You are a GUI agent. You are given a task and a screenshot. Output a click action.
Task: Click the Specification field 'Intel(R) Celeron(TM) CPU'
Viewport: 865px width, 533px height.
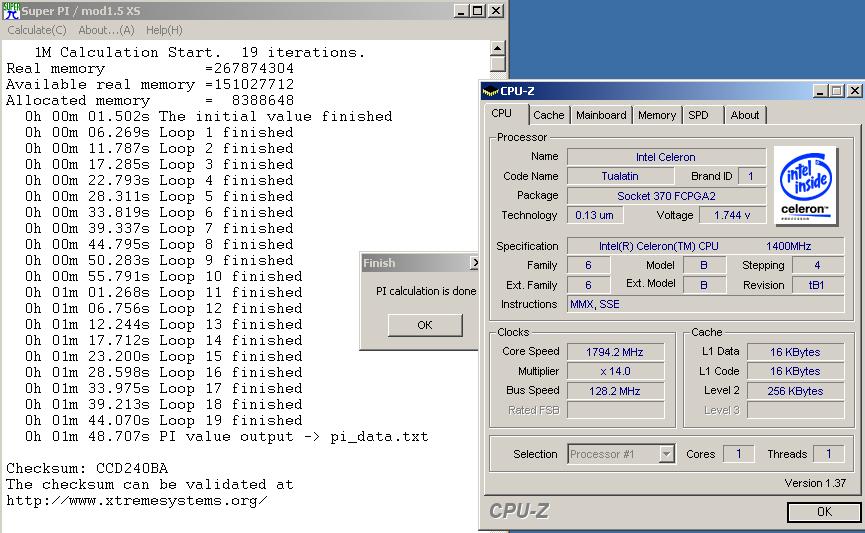point(706,246)
